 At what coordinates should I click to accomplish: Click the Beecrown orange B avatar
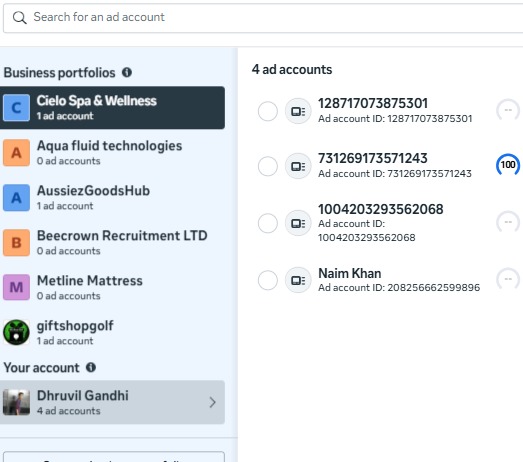16,243
